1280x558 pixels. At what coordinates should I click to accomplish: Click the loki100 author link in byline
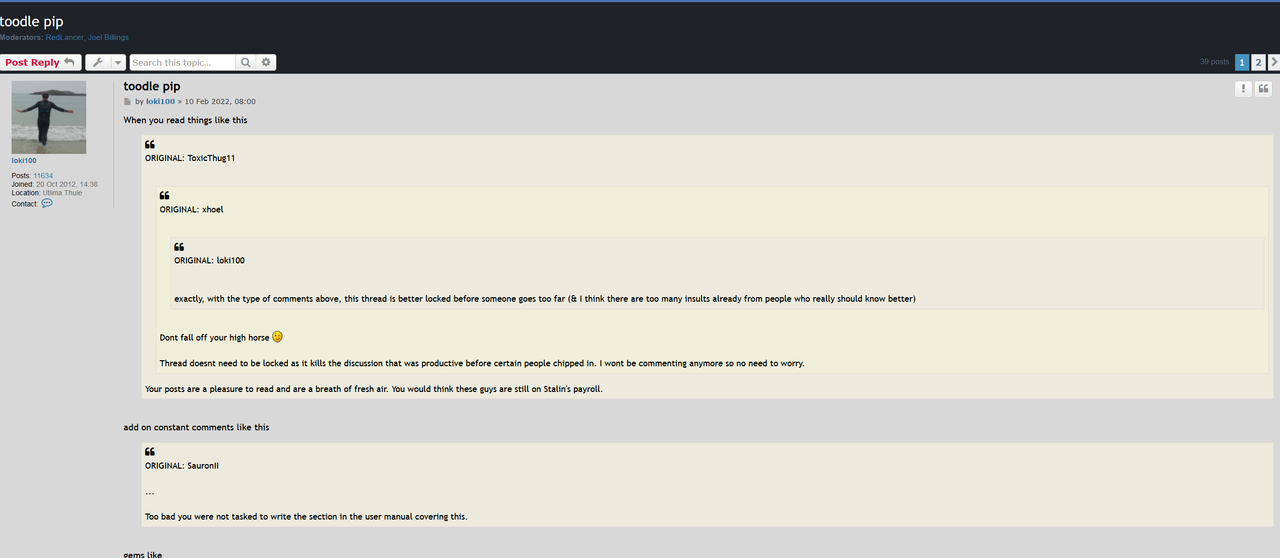160,101
